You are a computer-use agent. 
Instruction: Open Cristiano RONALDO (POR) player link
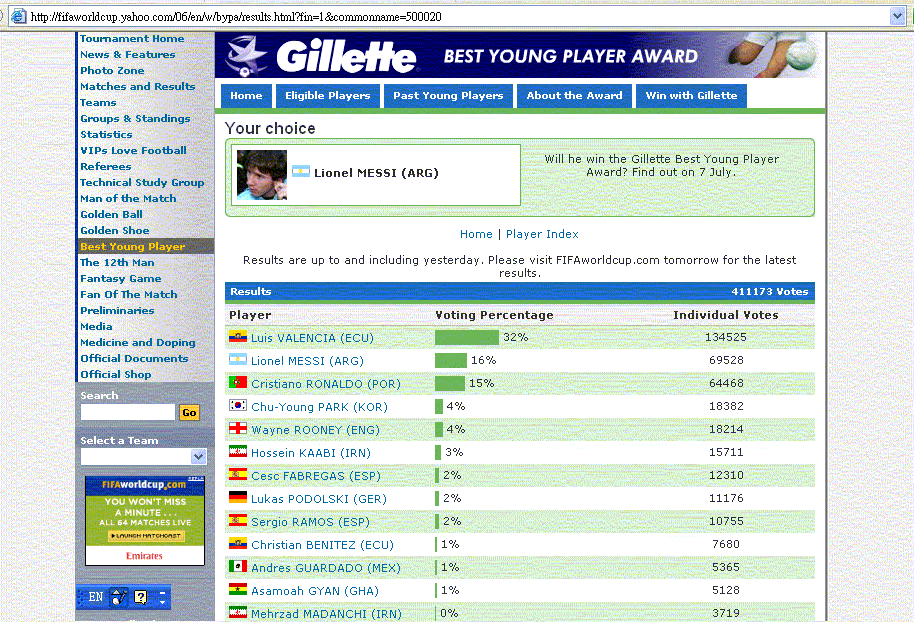click(x=326, y=384)
